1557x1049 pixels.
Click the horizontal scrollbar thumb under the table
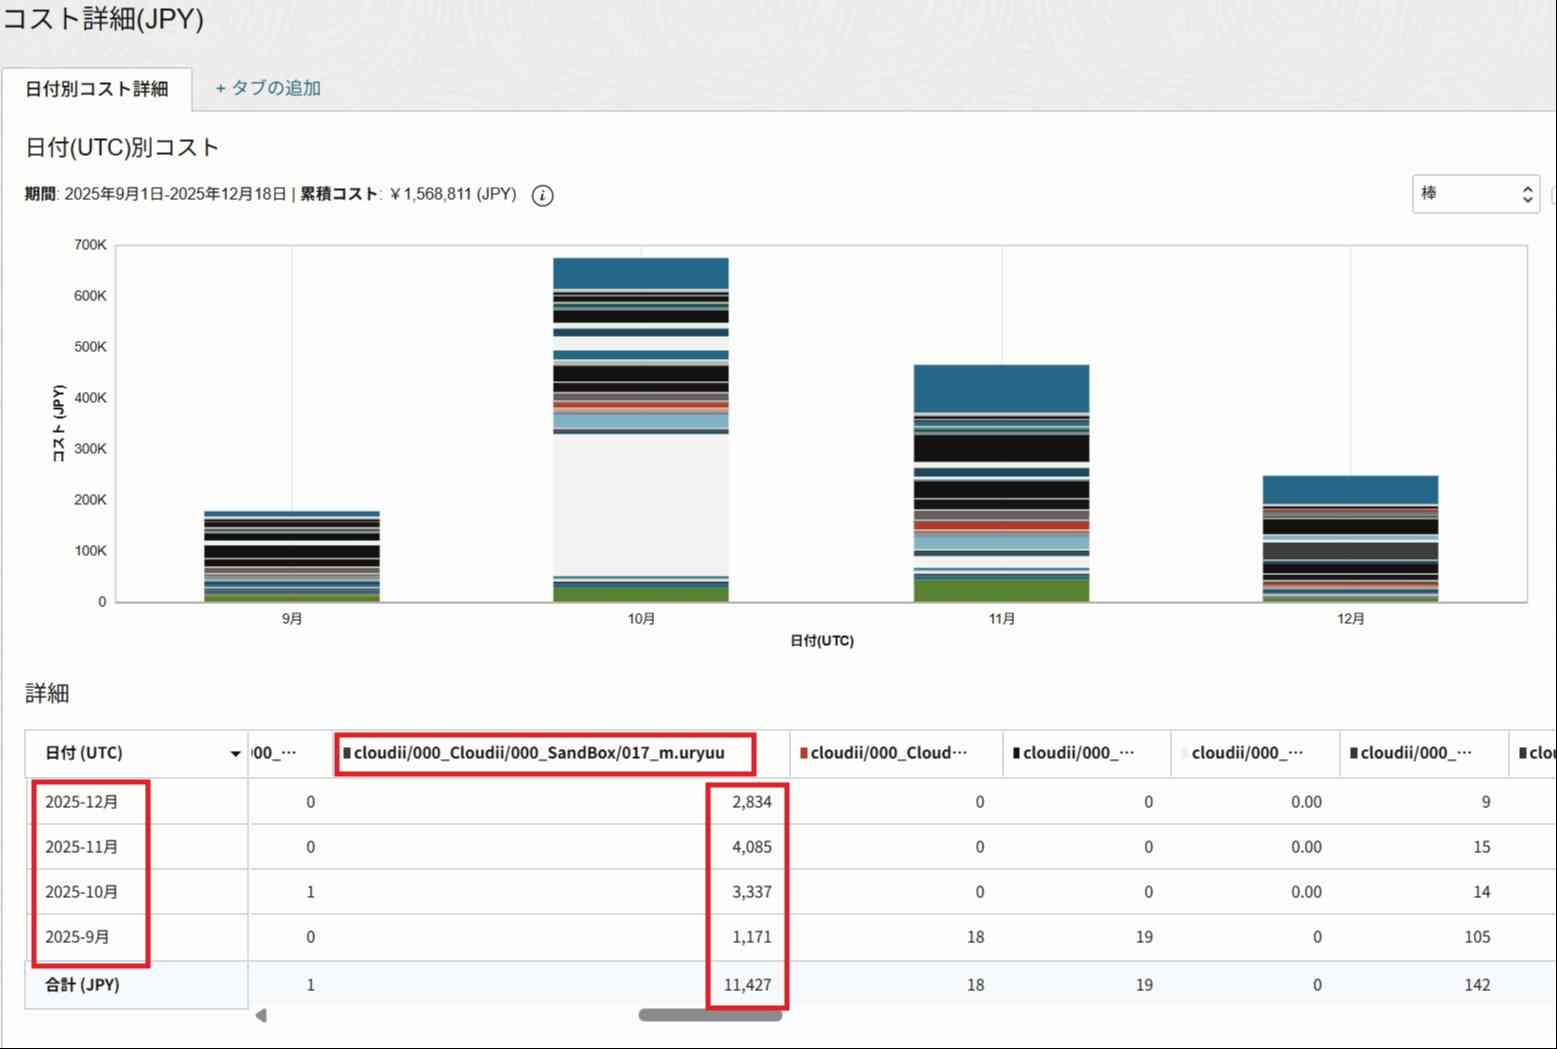tap(710, 1016)
